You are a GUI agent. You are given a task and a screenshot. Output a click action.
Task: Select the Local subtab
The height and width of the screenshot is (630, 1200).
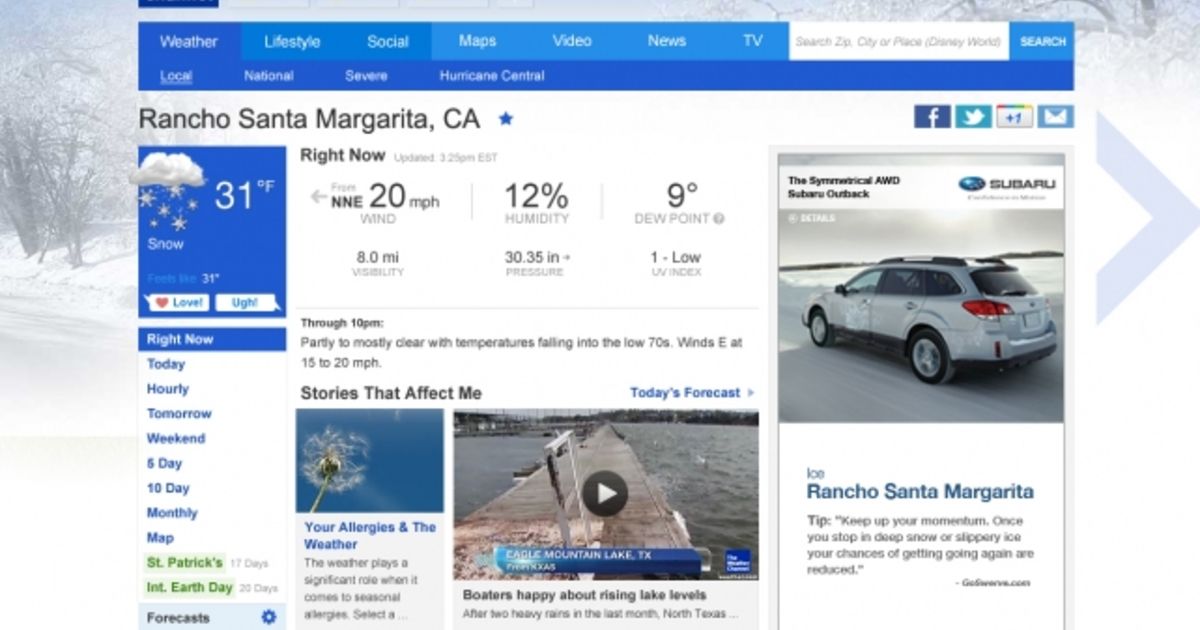coord(177,75)
